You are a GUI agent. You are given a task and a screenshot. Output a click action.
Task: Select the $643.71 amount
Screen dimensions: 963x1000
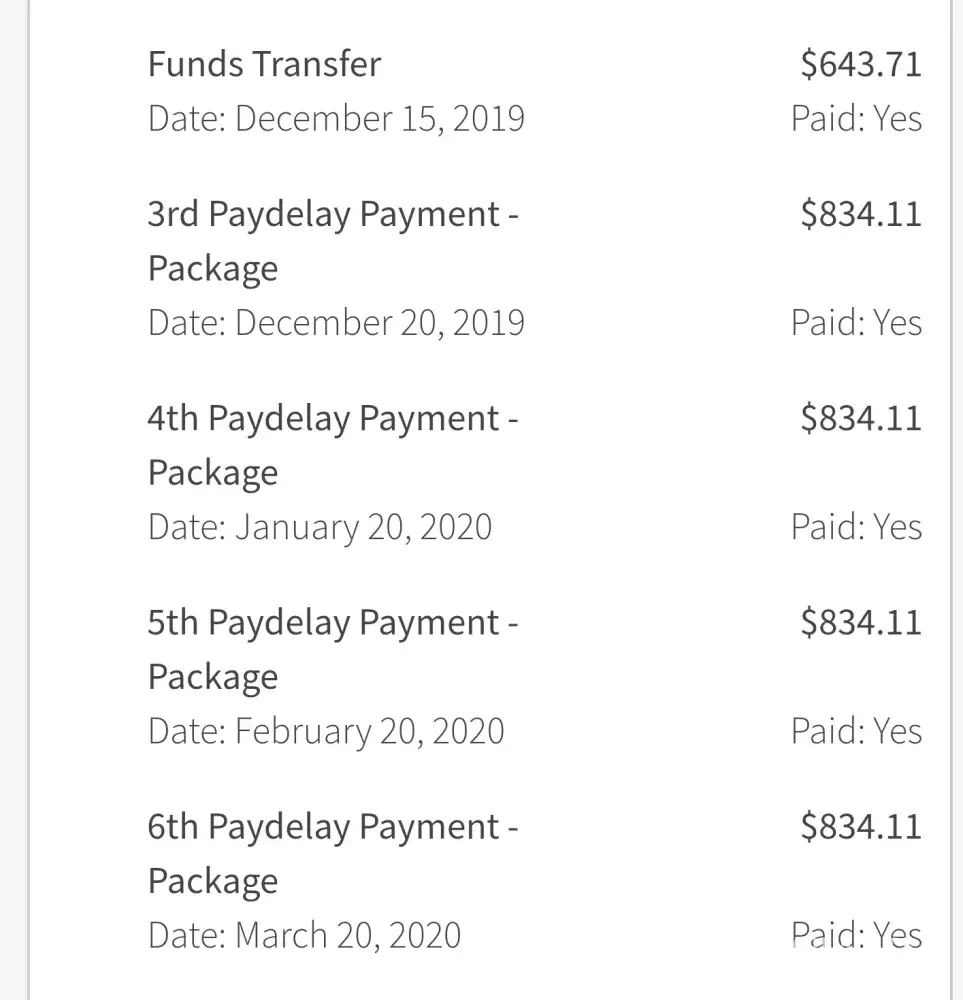[860, 64]
